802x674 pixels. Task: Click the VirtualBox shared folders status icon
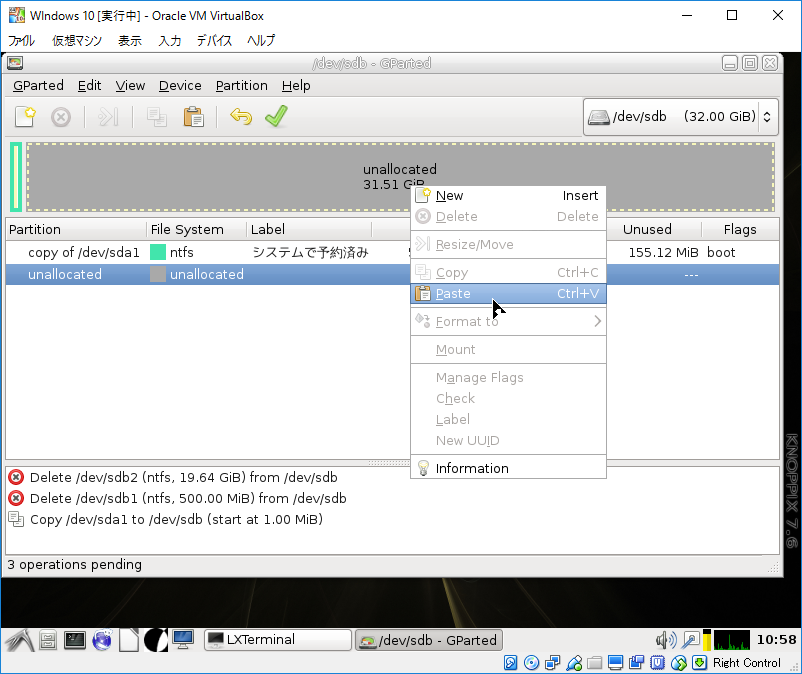click(x=594, y=663)
